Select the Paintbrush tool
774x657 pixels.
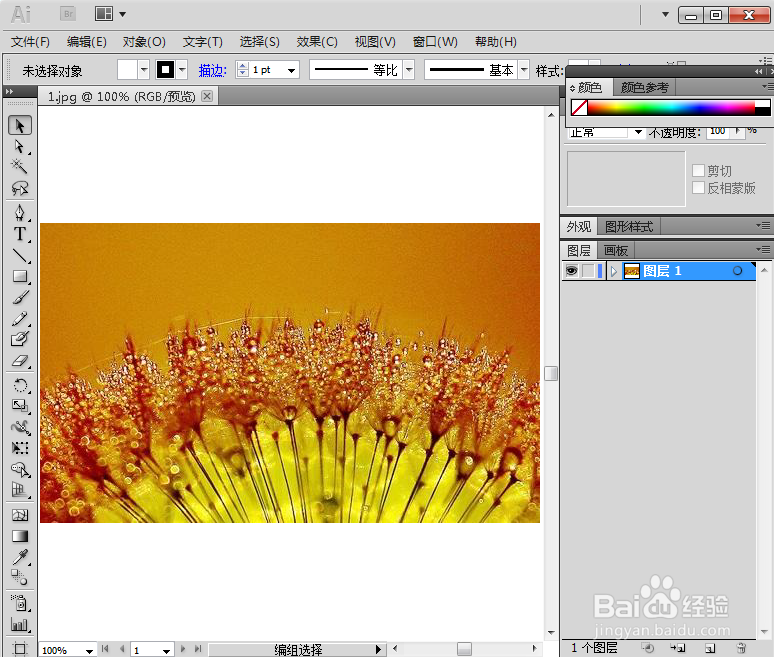coord(20,297)
